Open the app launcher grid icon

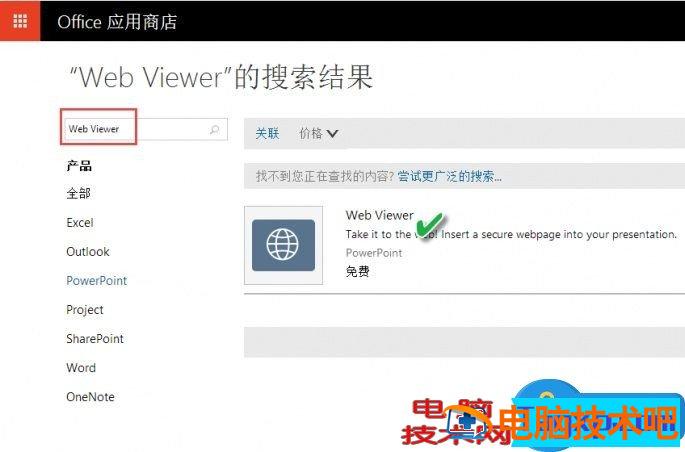point(20,21)
